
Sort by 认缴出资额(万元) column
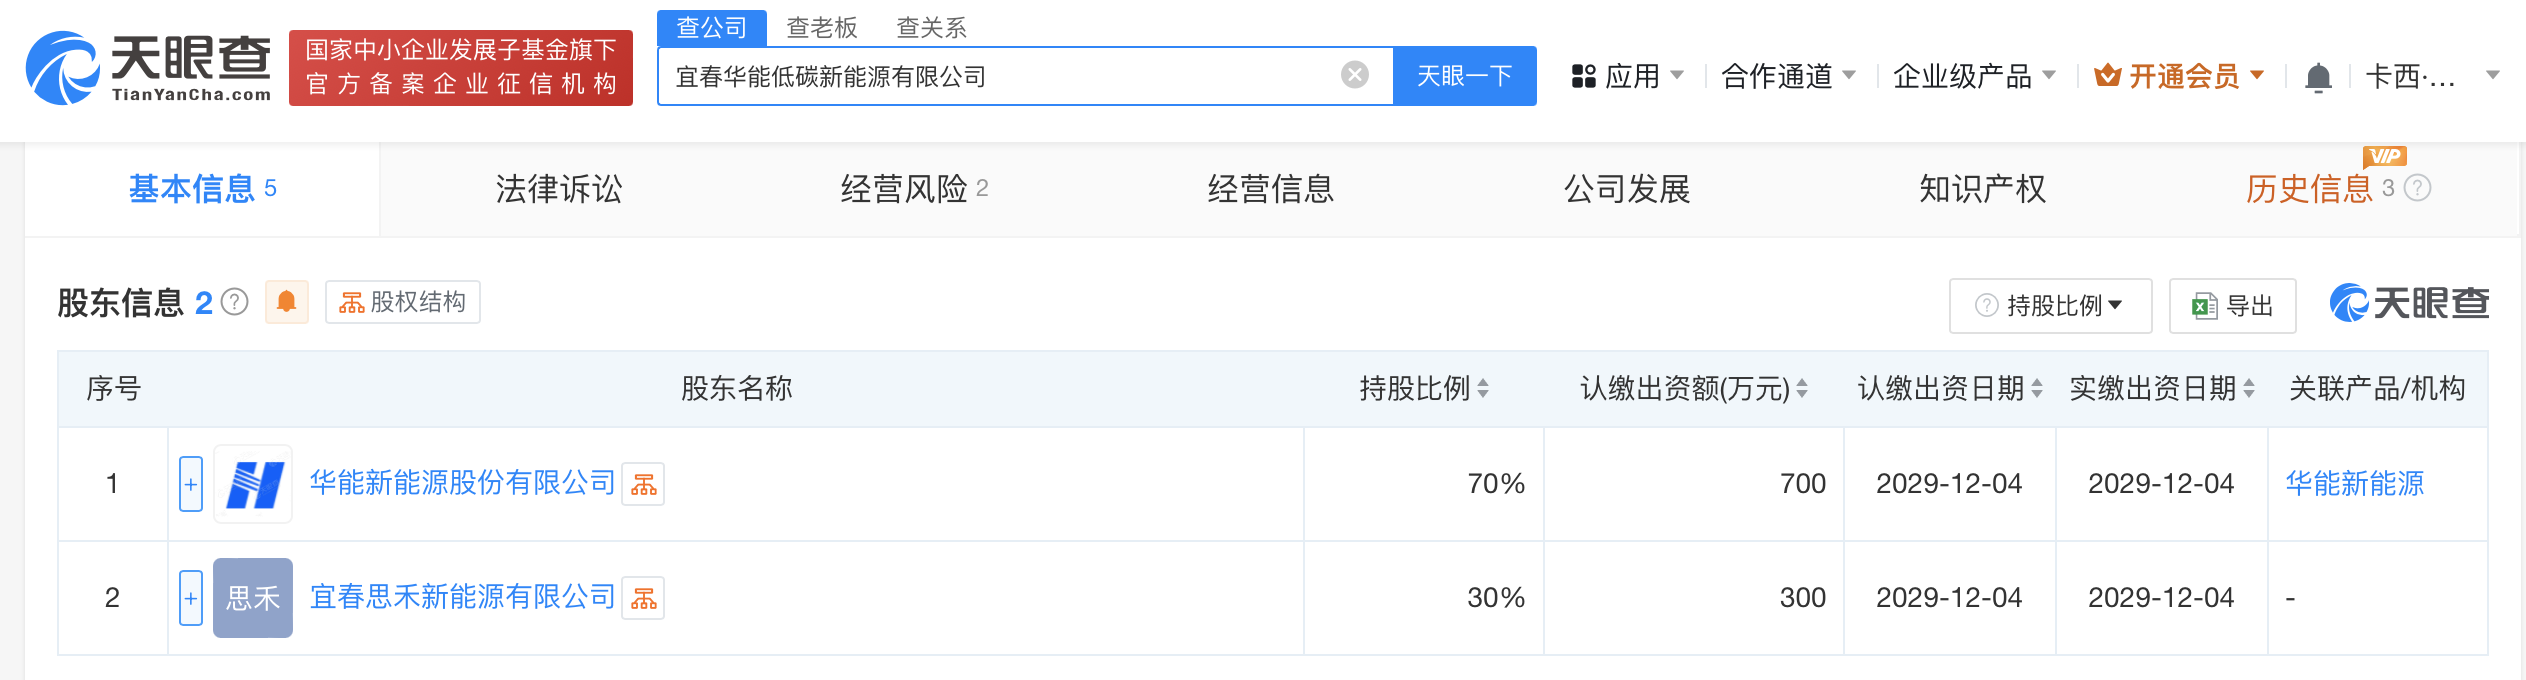1802,389
